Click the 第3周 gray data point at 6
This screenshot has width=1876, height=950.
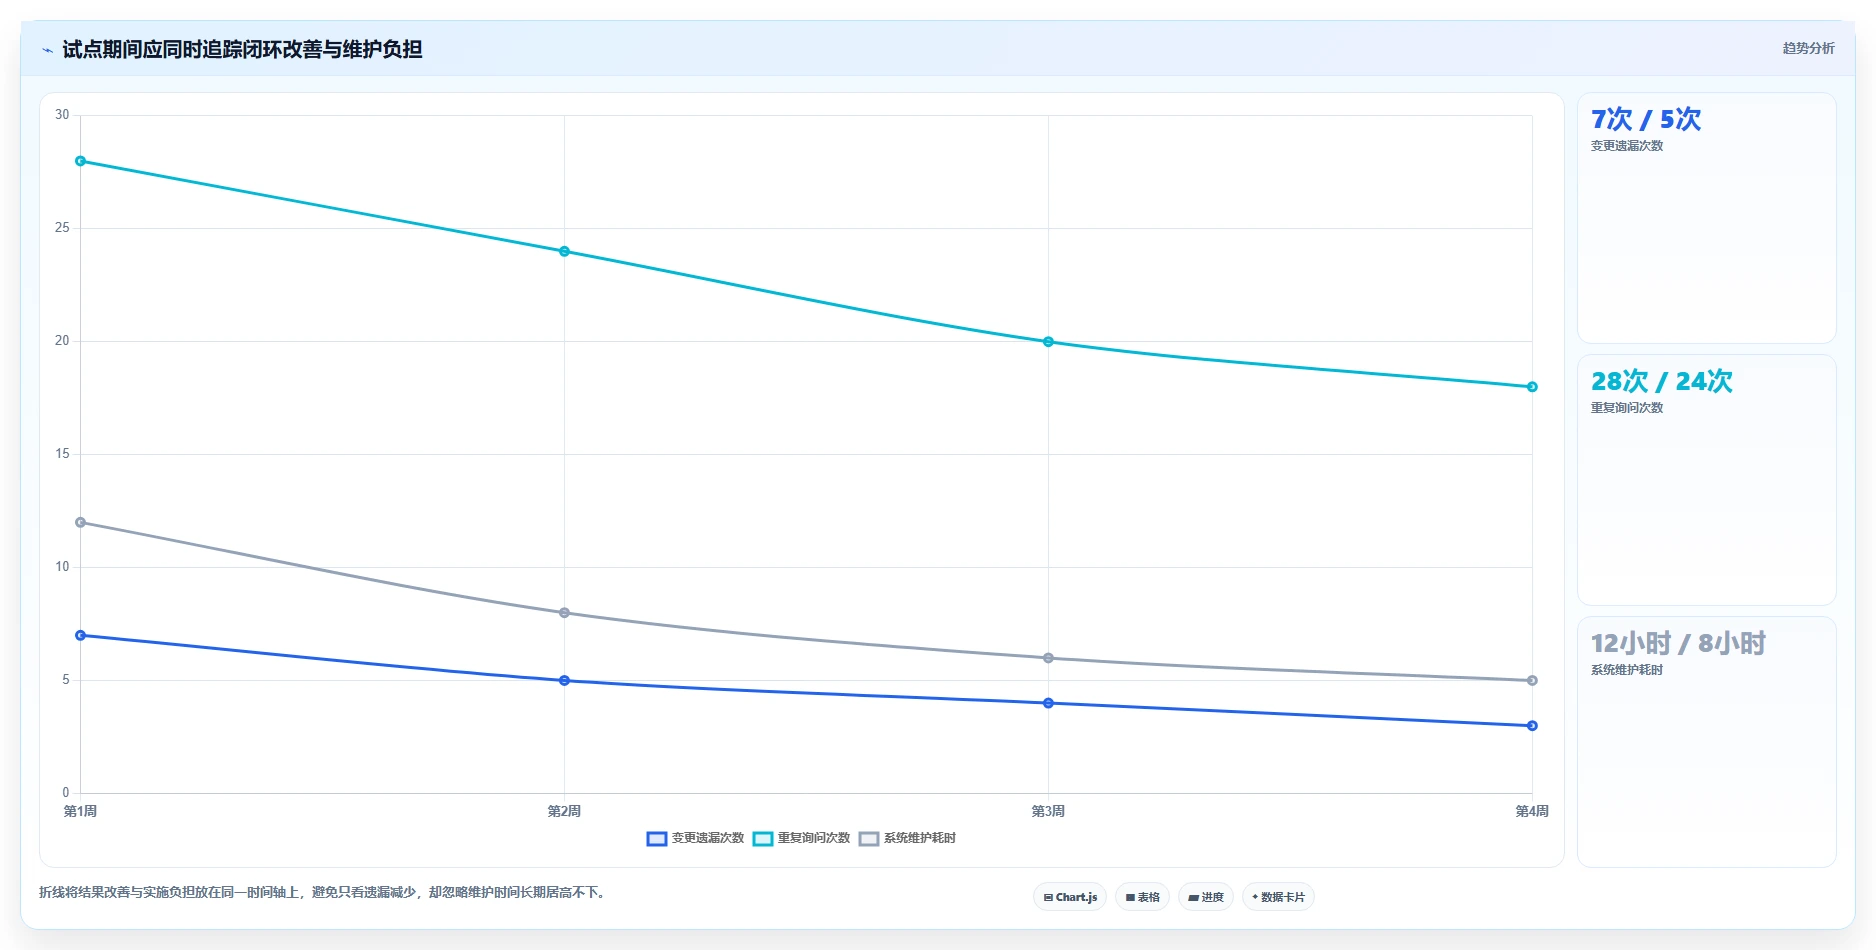pyautogui.click(x=1048, y=658)
